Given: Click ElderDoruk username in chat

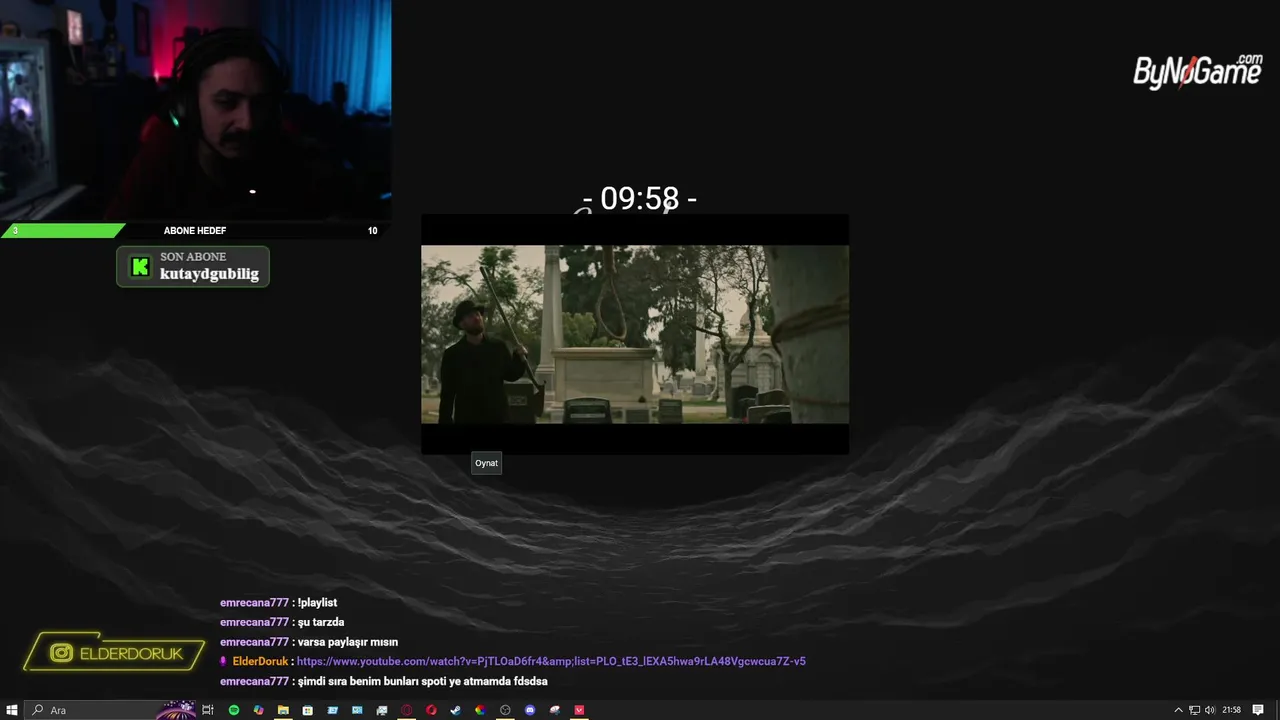Looking at the screenshot, I should 260,661.
